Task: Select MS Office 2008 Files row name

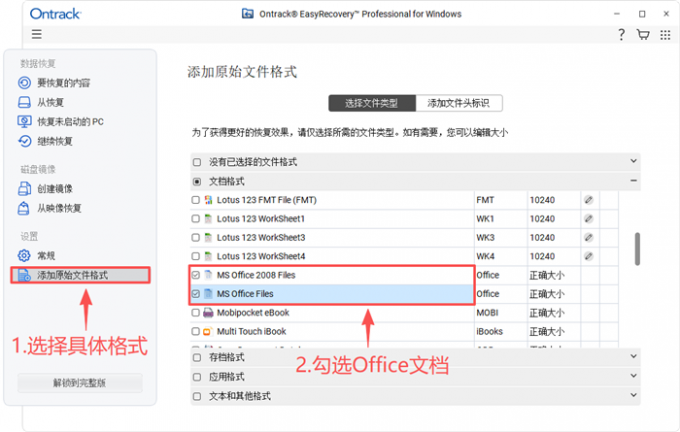Action: click(x=256, y=275)
